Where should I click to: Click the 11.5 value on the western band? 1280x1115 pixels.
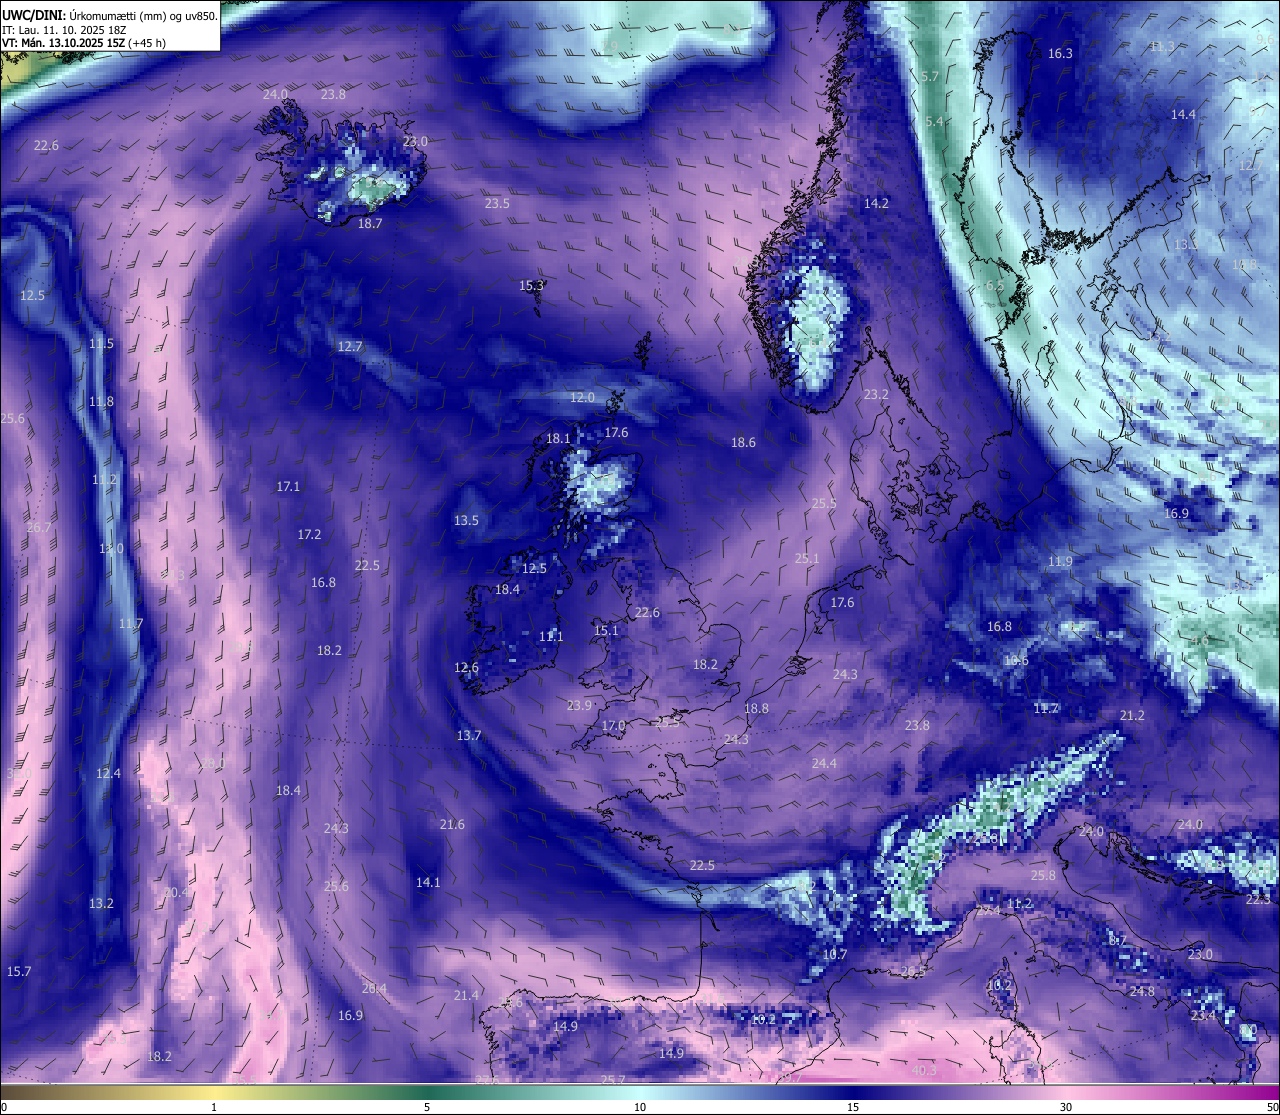point(101,343)
